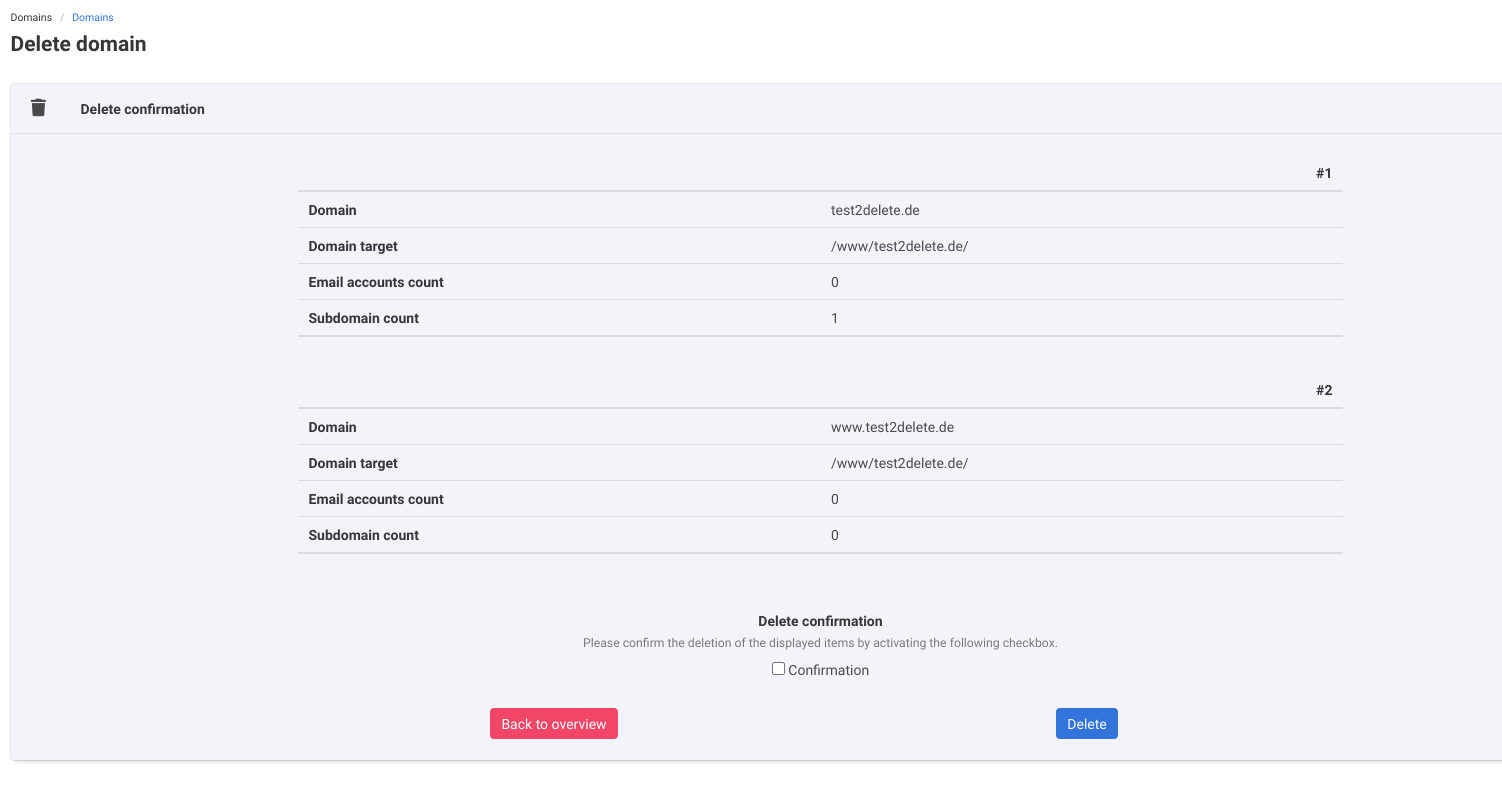This screenshot has width=1502, height=786.
Task: Click the trash can icon
Action: tap(38, 108)
